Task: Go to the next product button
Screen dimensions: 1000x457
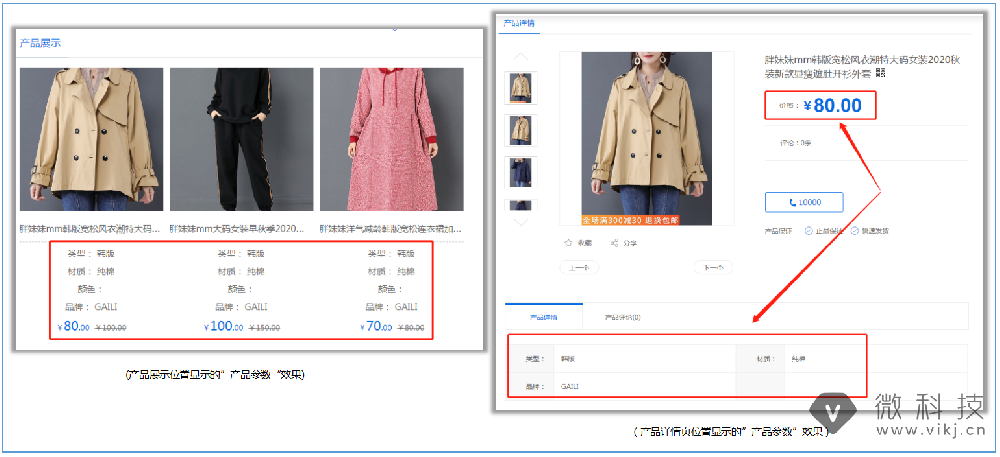Action: 713,267
